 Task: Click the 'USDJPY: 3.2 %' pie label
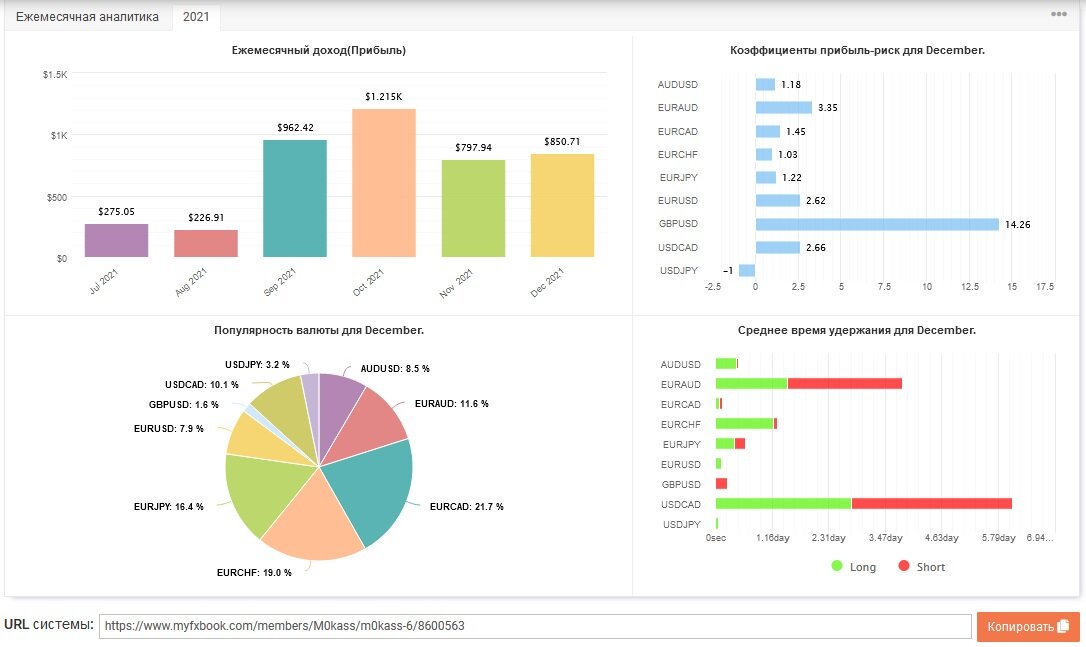pyautogui.click(x=257, y=364)
